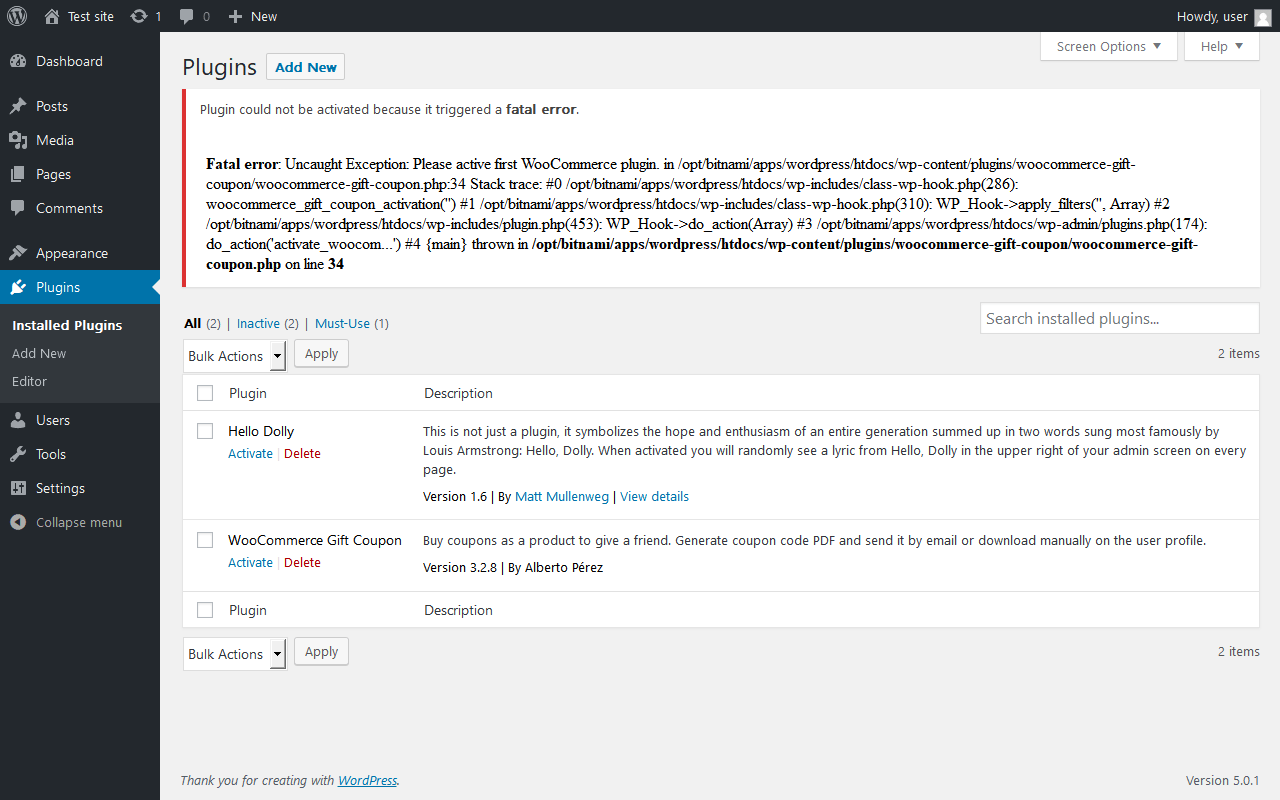Focus the Search installed plugins field

[1119, 318]
